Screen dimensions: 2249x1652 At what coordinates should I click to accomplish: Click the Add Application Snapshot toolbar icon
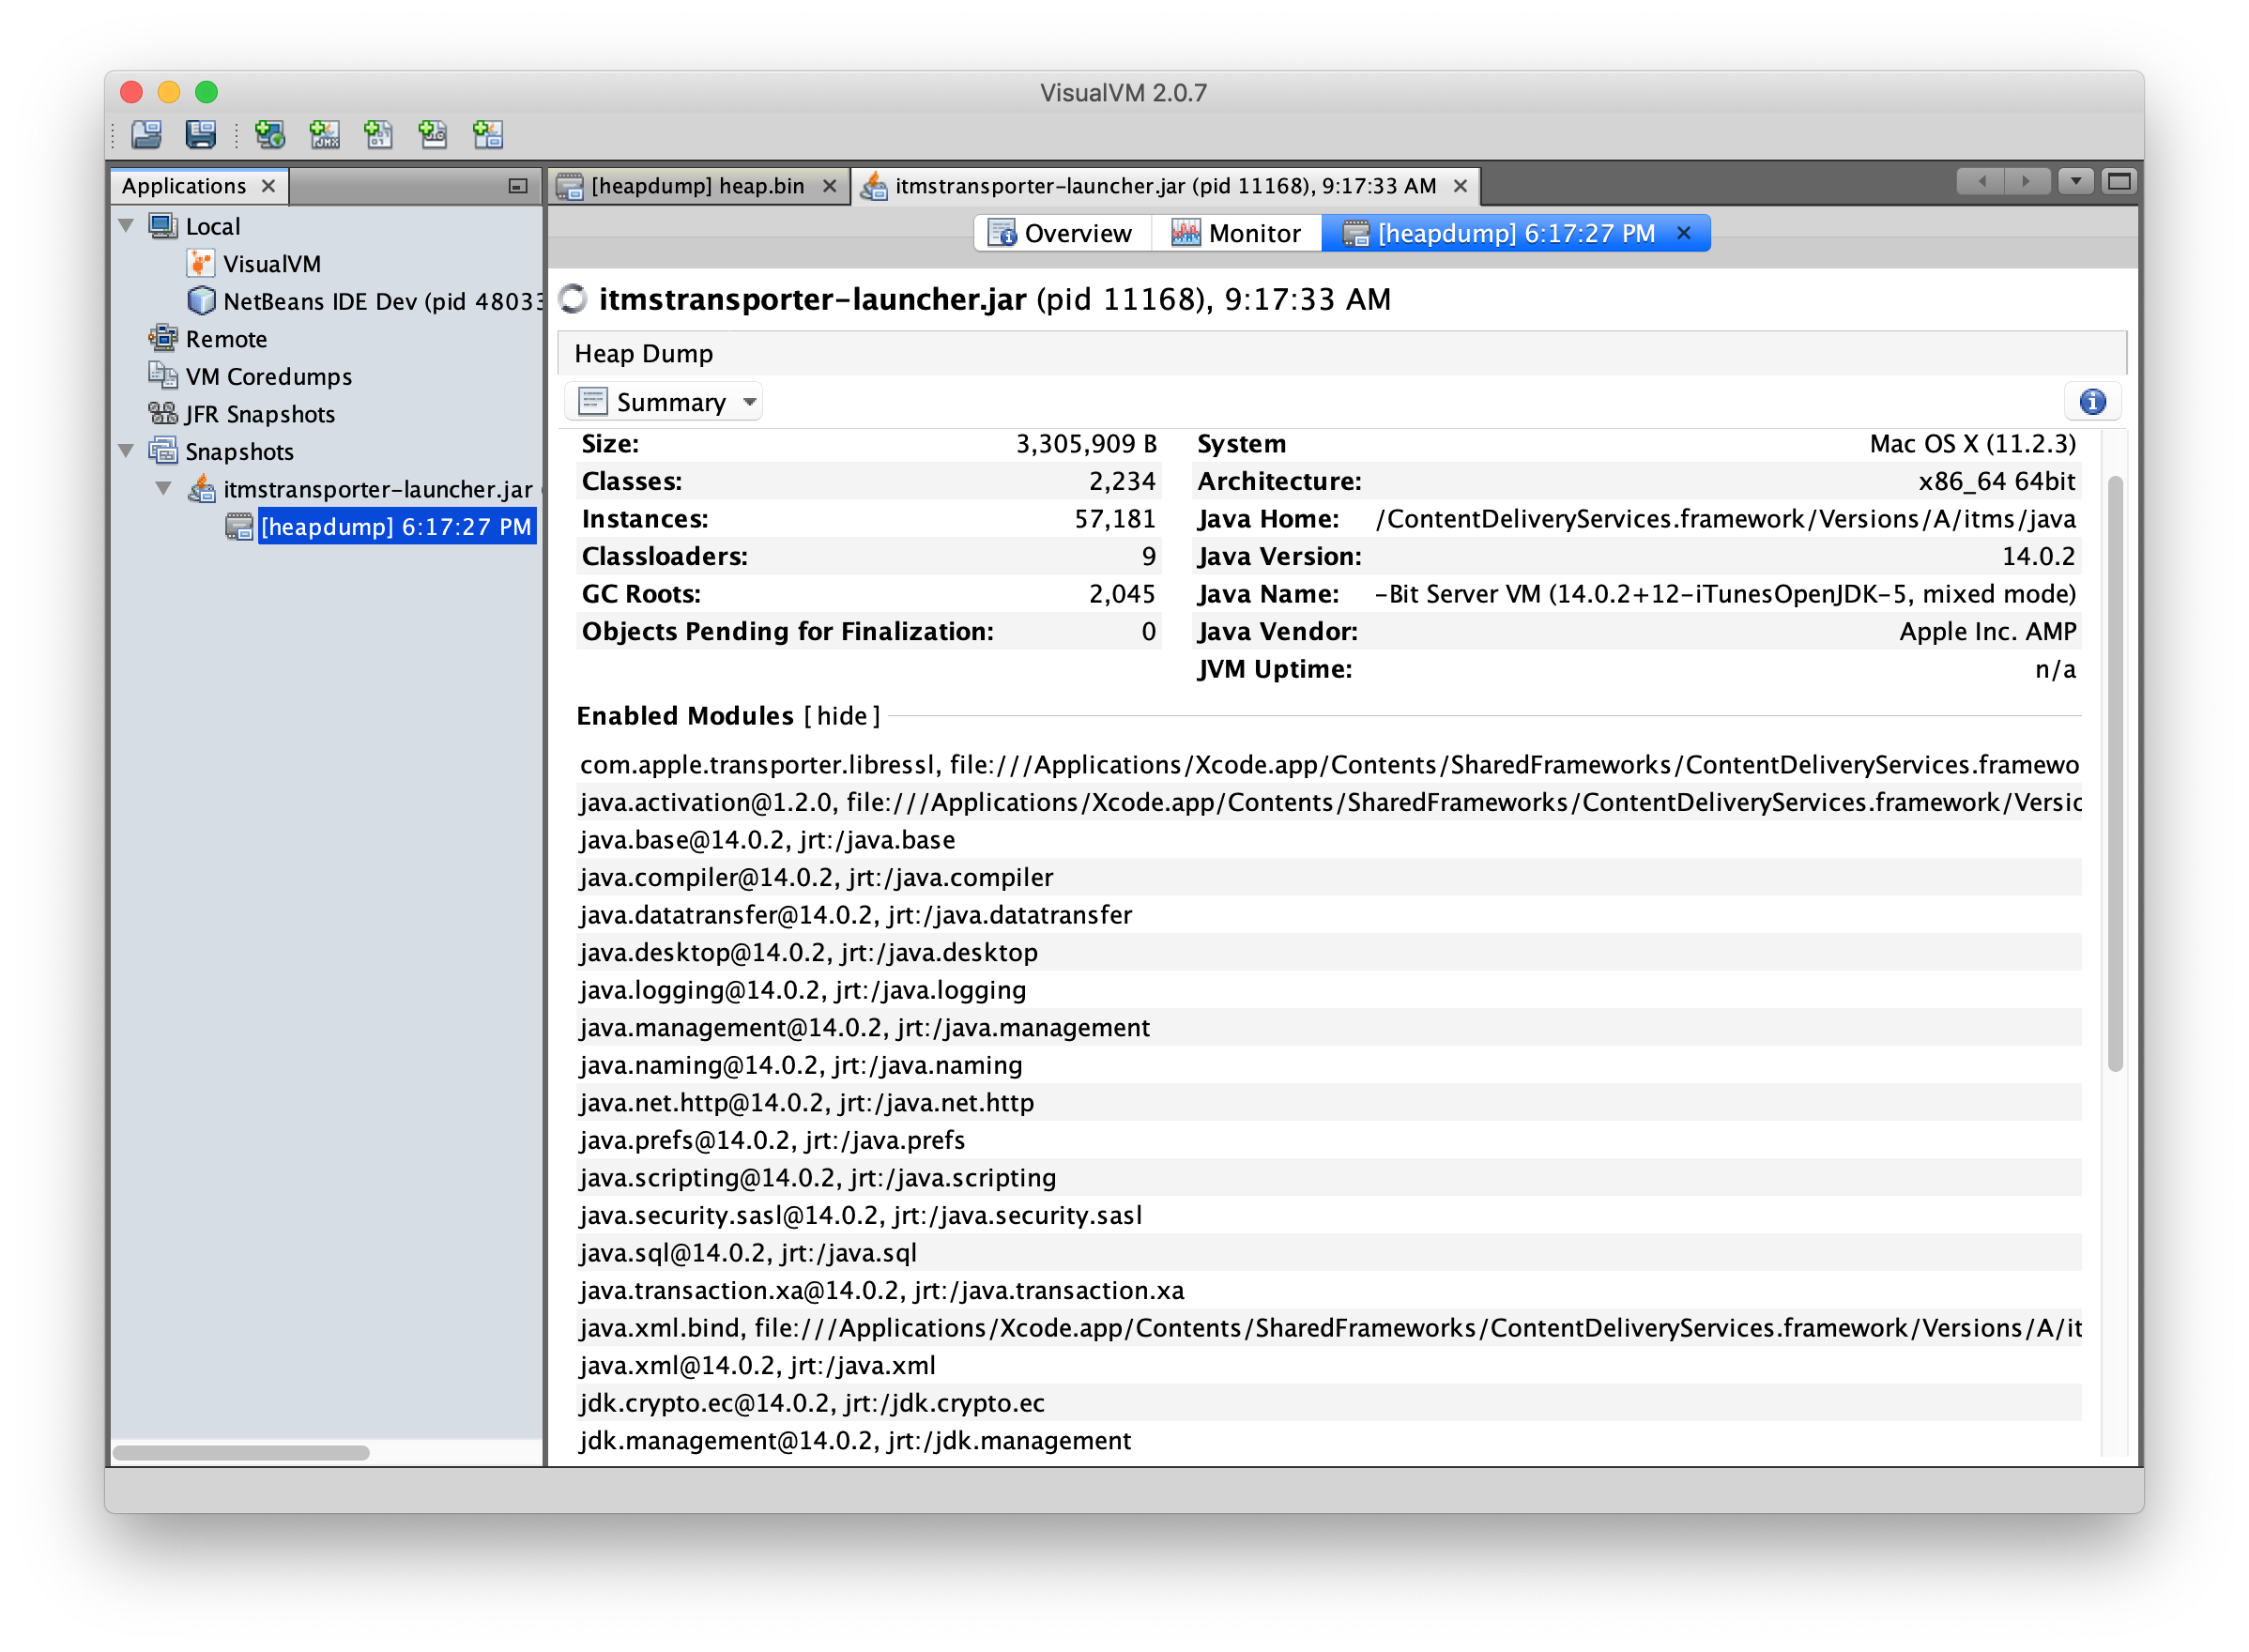tap(488, 134)
